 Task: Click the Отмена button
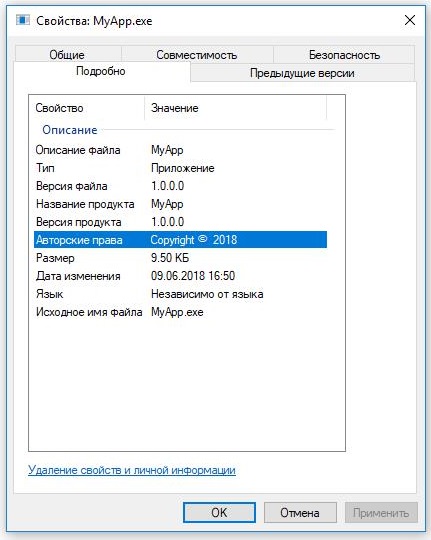(x=300, y=512)
